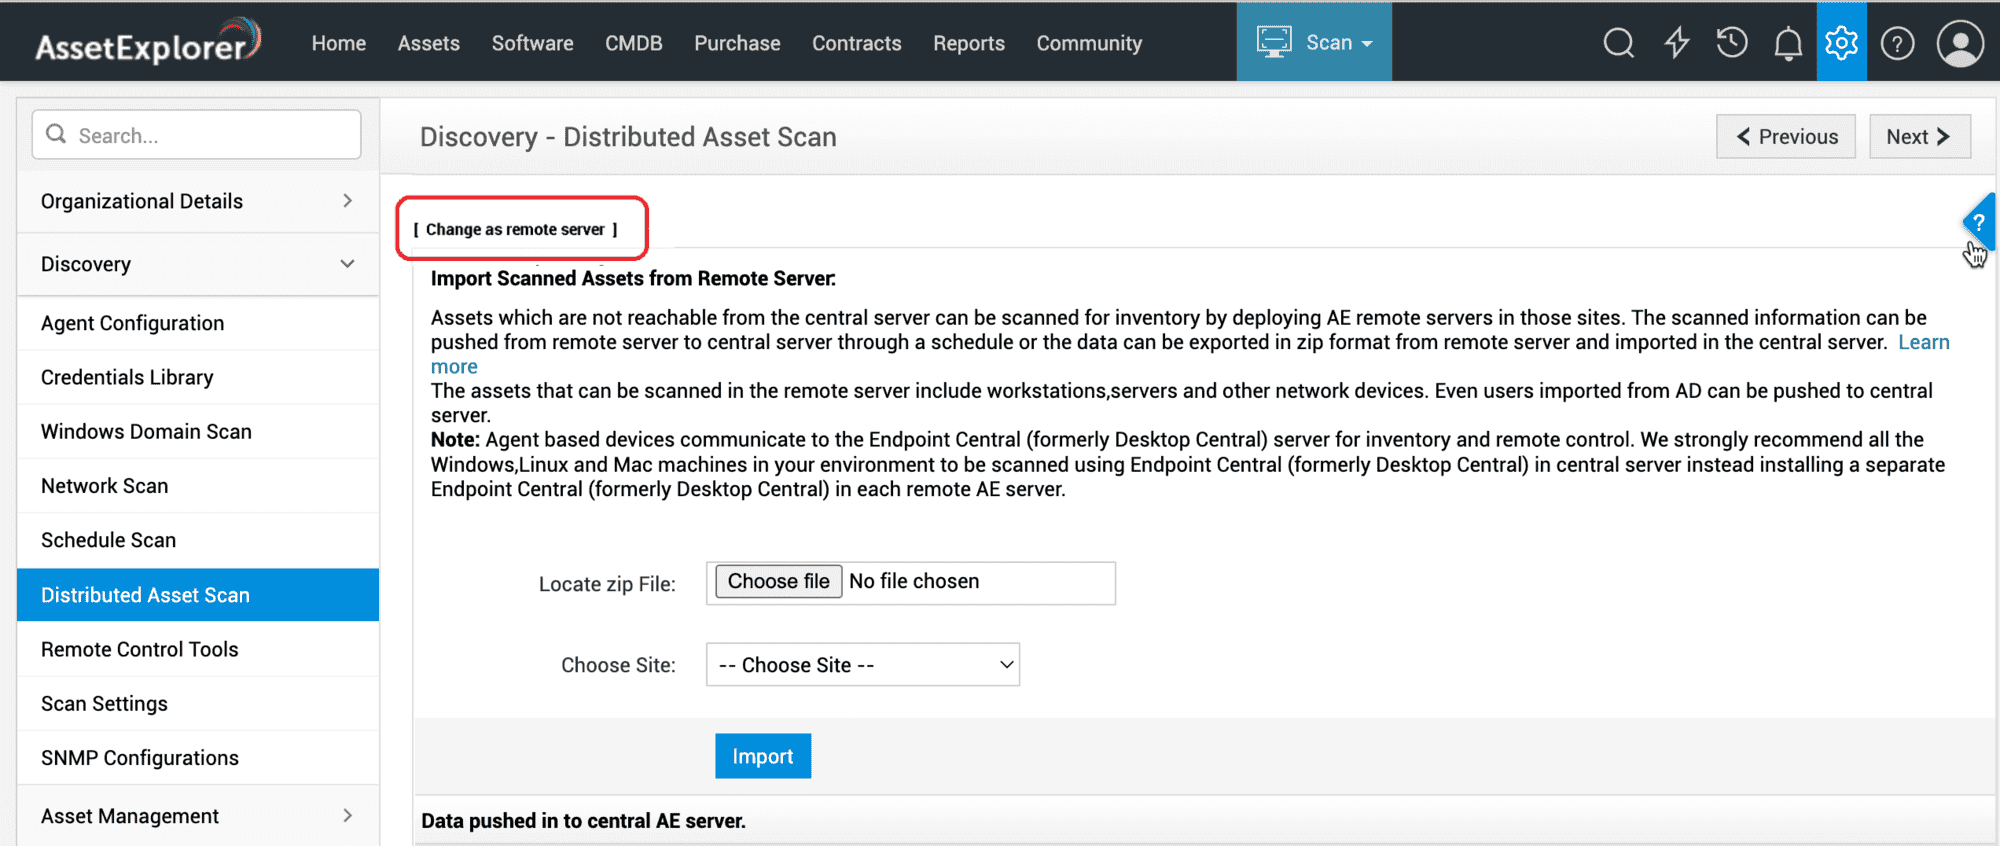This screenshot has width=2000, height=846.
Task: Click the 'Choose Site:' label
Action: 618,665
